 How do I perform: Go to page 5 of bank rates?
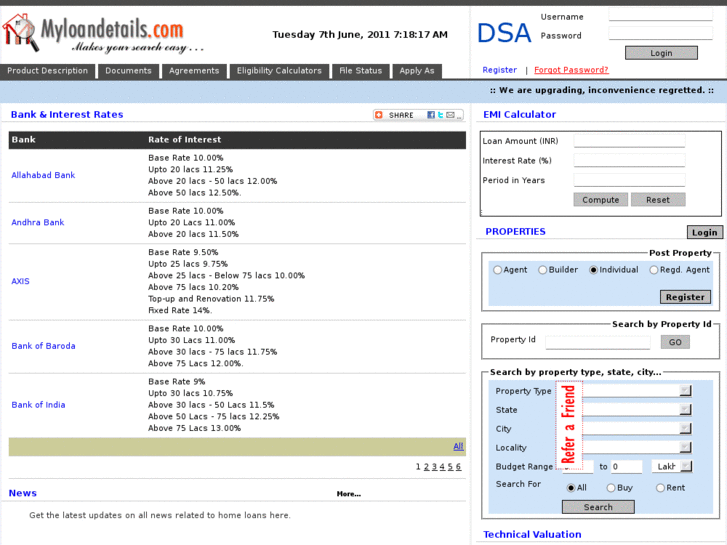tap(450, 467)
